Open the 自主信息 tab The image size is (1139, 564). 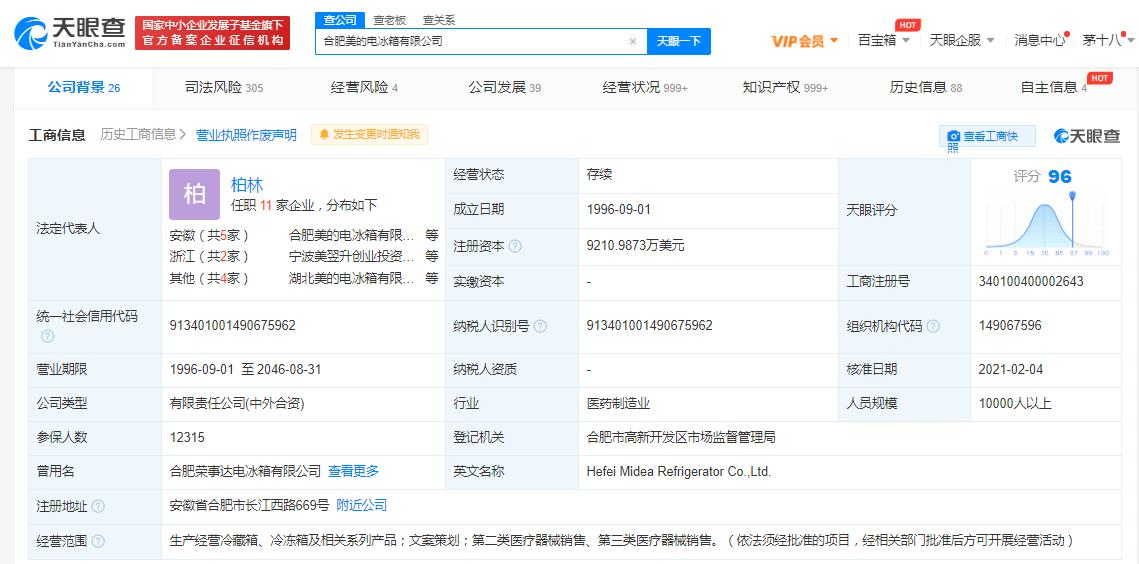pos(1053,88)
